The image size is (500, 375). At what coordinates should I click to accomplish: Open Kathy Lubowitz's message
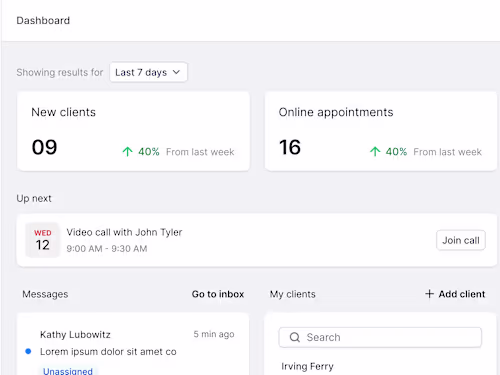[133, 345]
